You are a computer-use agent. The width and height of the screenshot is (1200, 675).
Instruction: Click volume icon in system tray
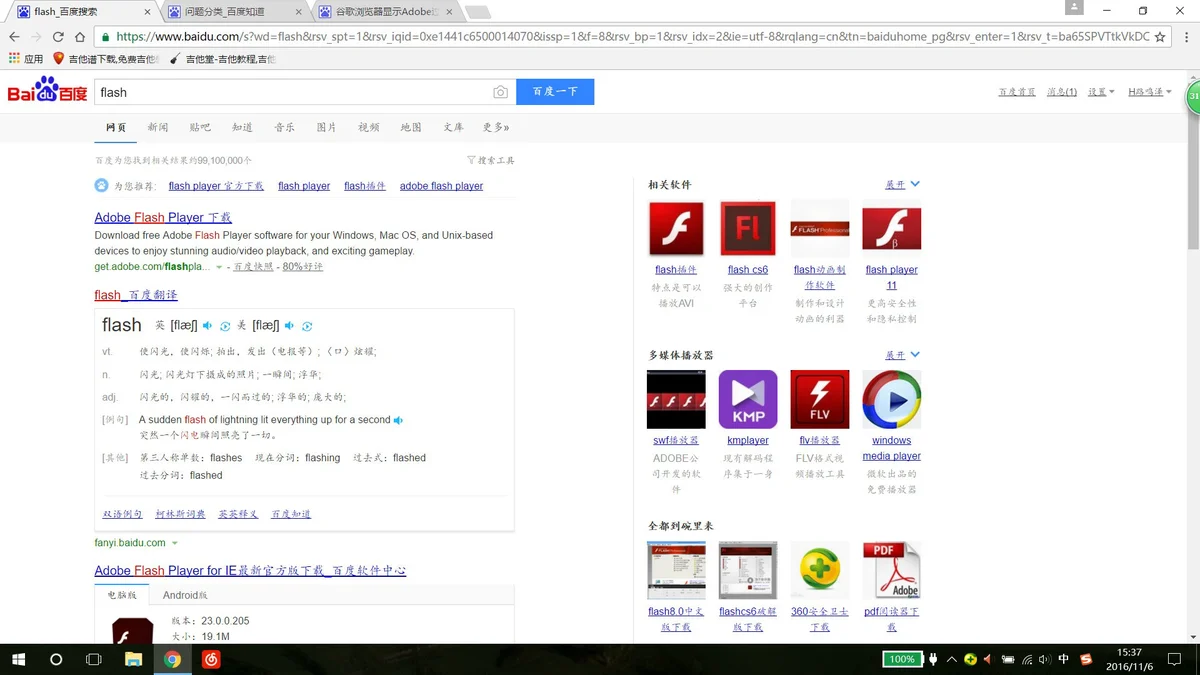[1045, 659]
